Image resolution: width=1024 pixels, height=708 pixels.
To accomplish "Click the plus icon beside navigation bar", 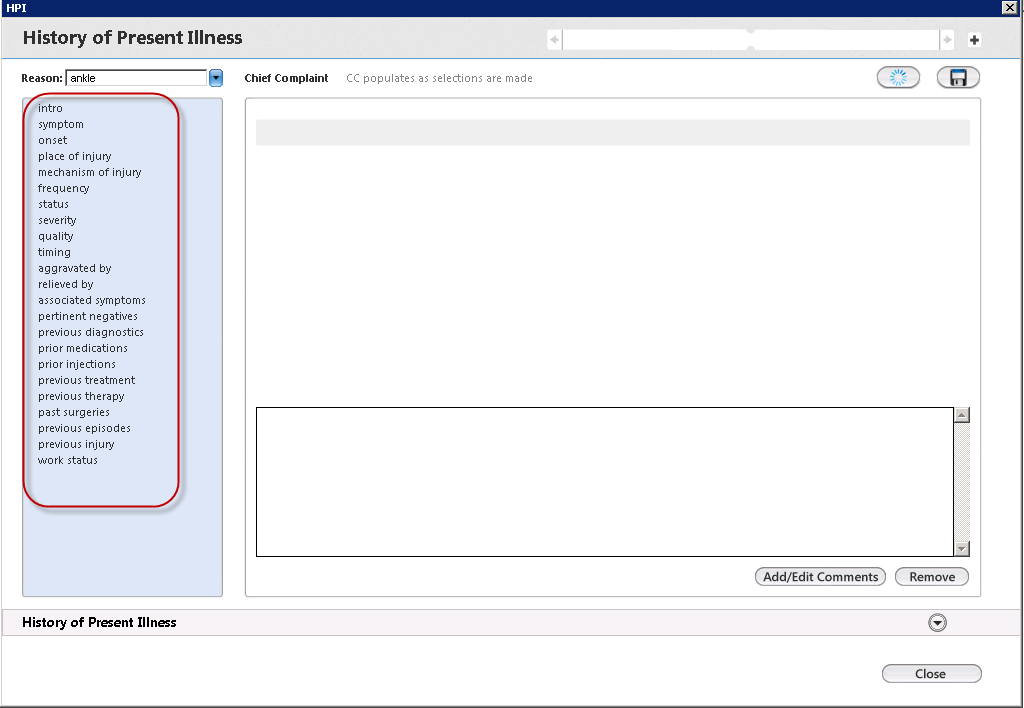I will point(974,40).
